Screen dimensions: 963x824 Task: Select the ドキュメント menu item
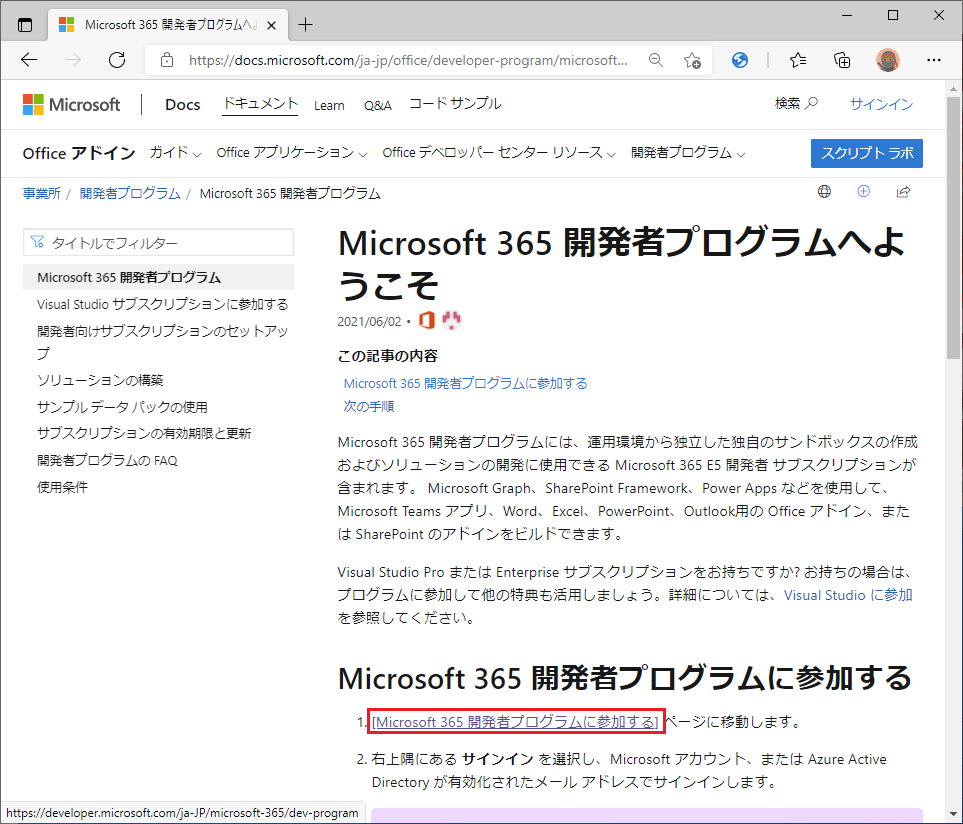point(260,104)
